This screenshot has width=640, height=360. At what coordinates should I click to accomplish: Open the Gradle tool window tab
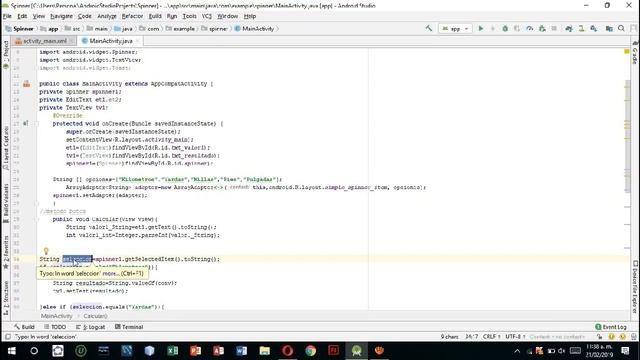pyautogui.click(x=635, y=52)
